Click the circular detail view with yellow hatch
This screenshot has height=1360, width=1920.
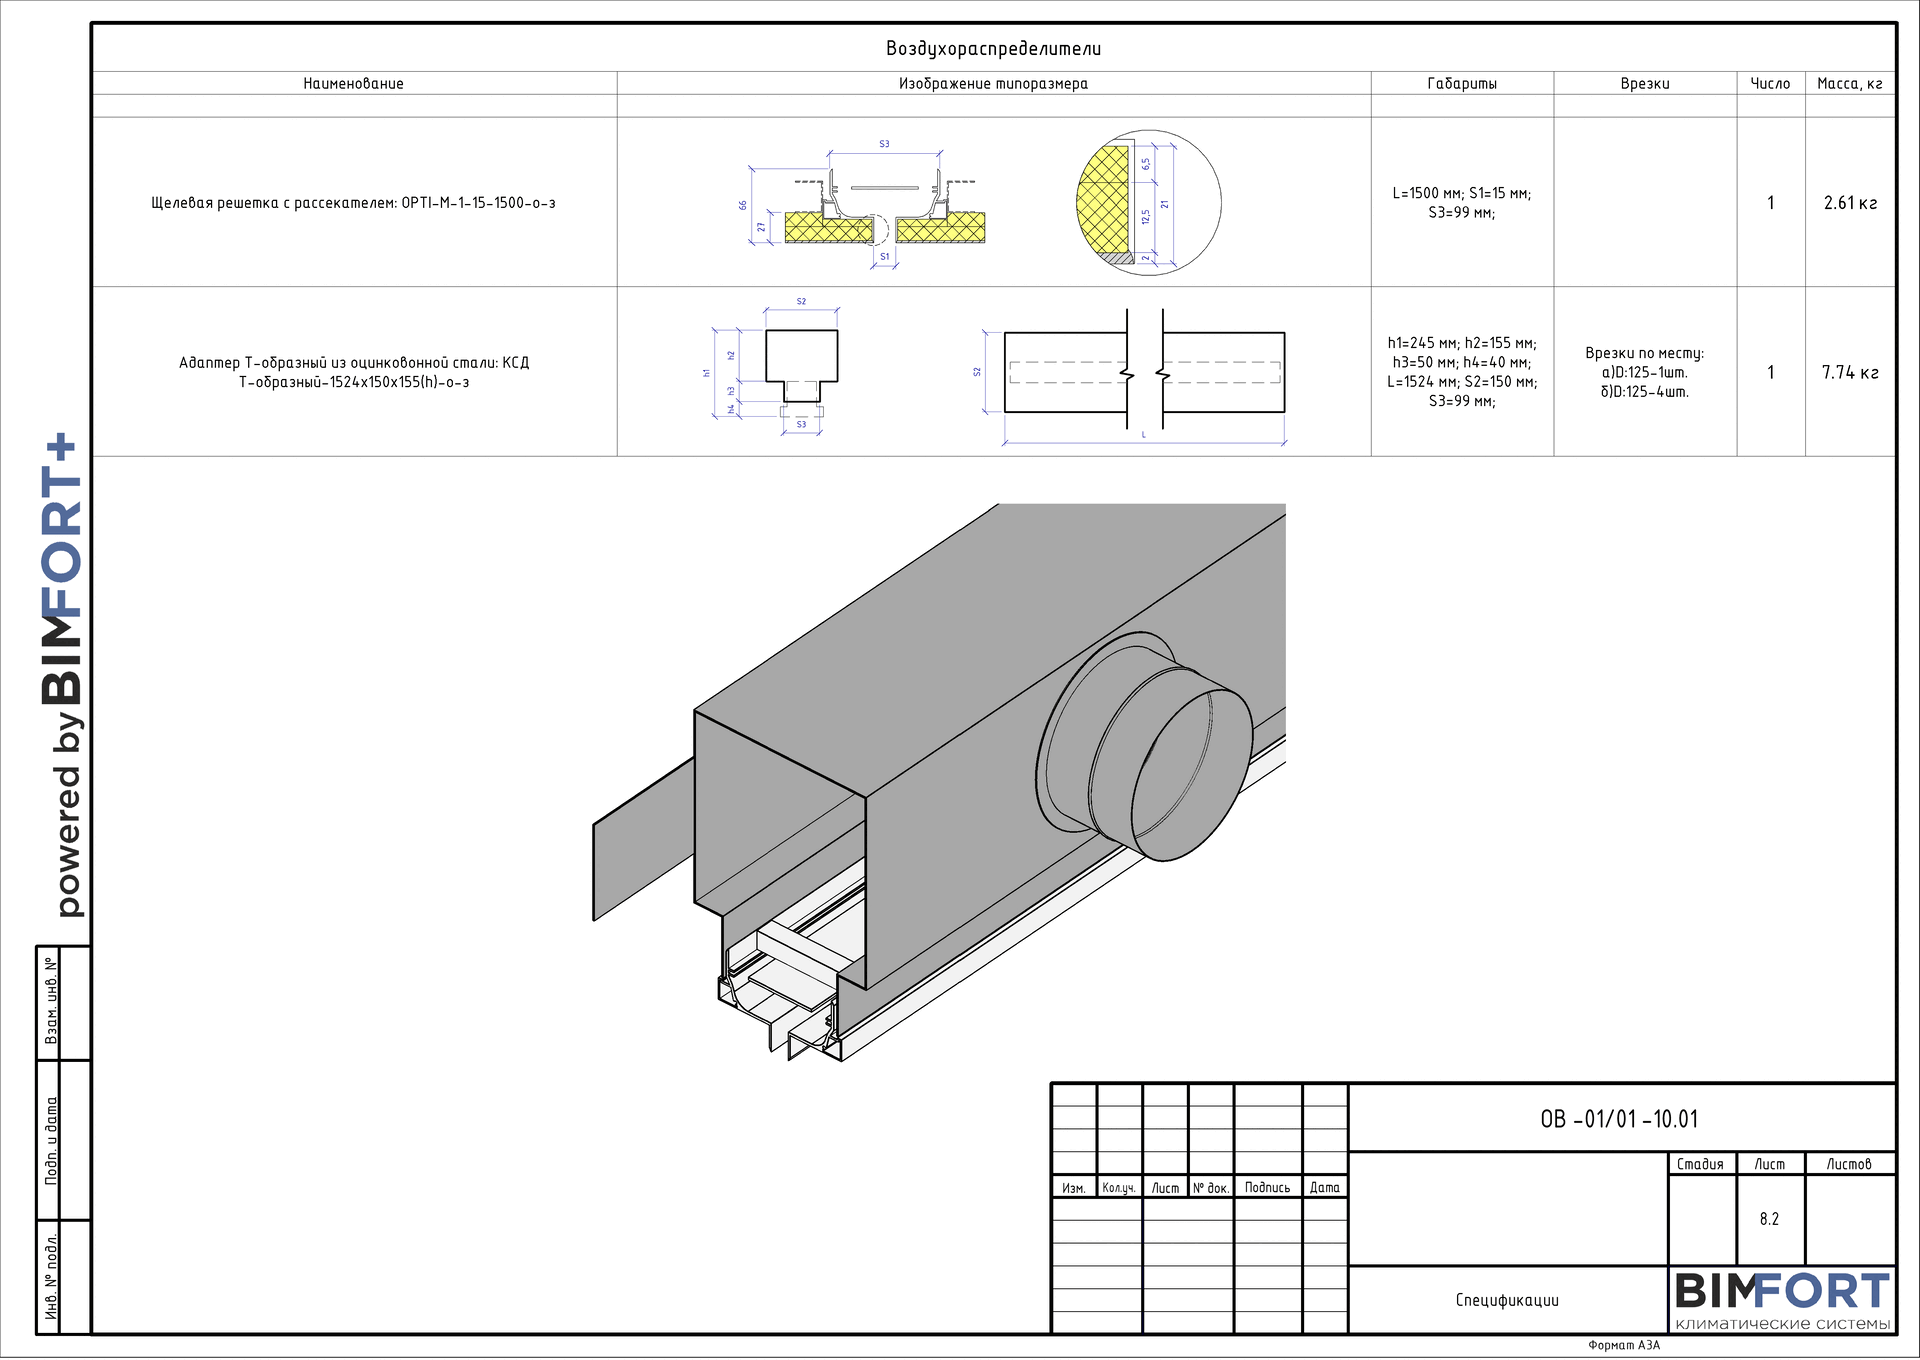pos(1148,202)
